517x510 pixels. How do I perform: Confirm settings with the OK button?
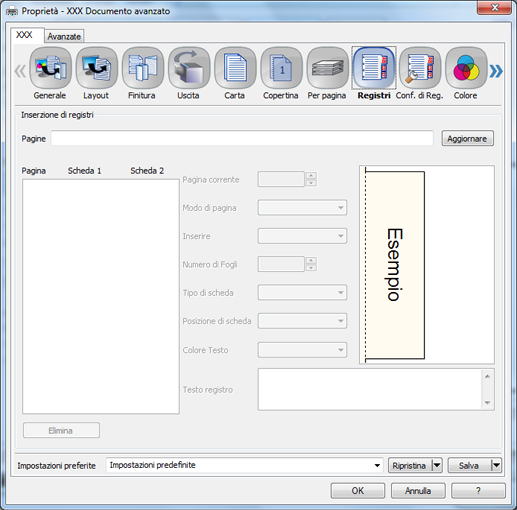[358, 491]
